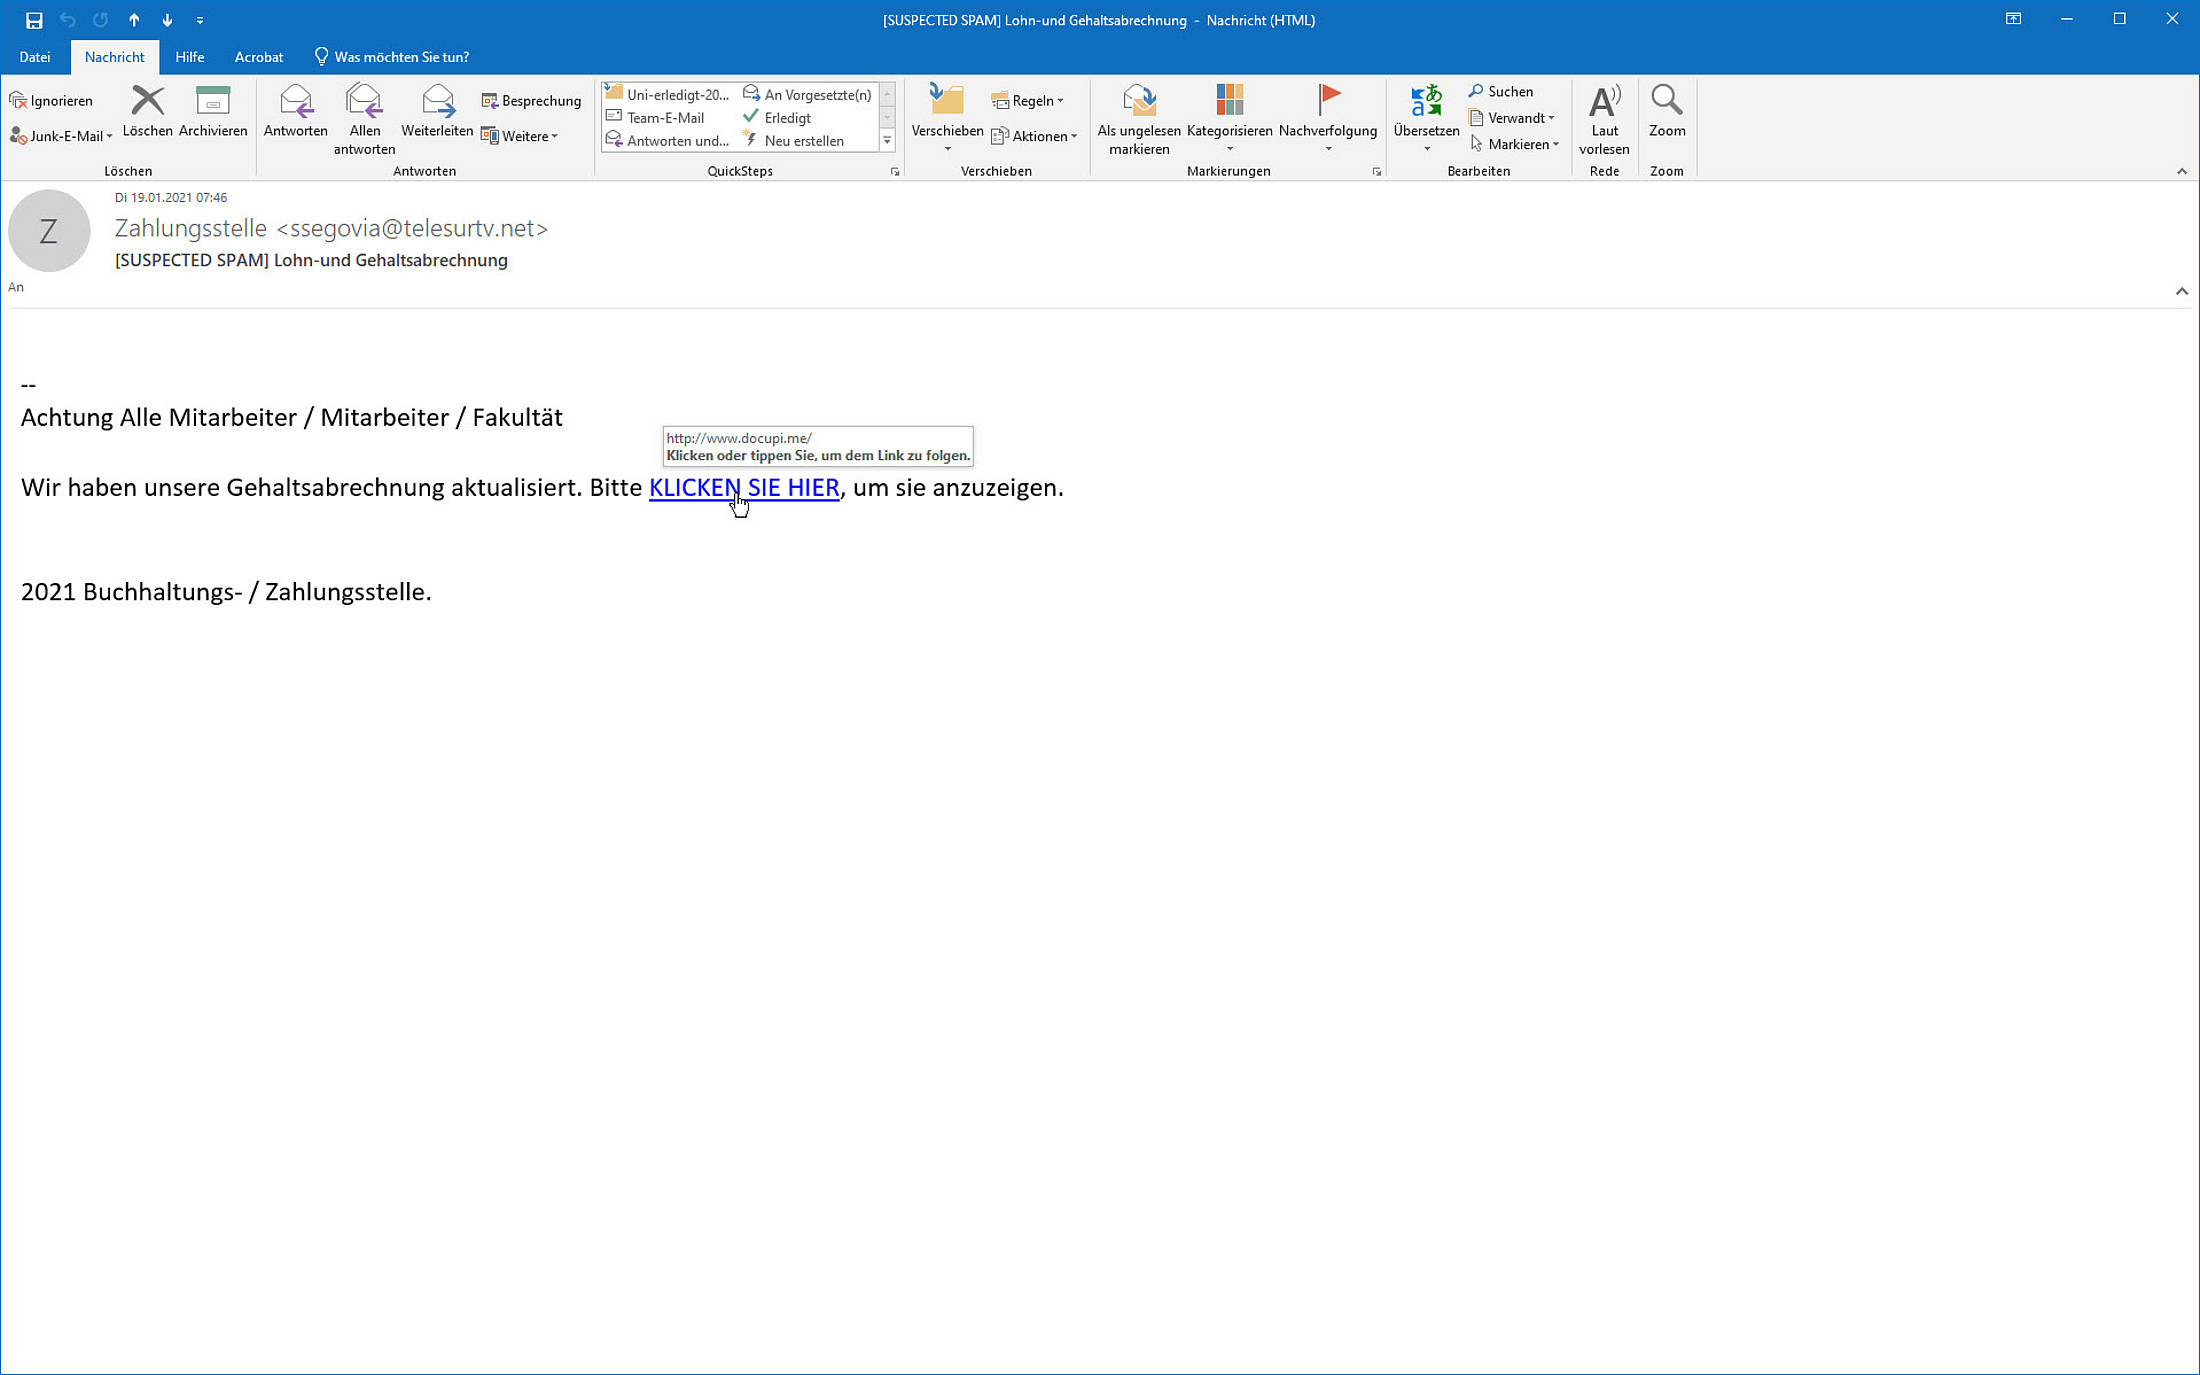Click the Allen antworten icon
The height and width of the screenshot is (1375, 2200).
click(x=364, y=101)
